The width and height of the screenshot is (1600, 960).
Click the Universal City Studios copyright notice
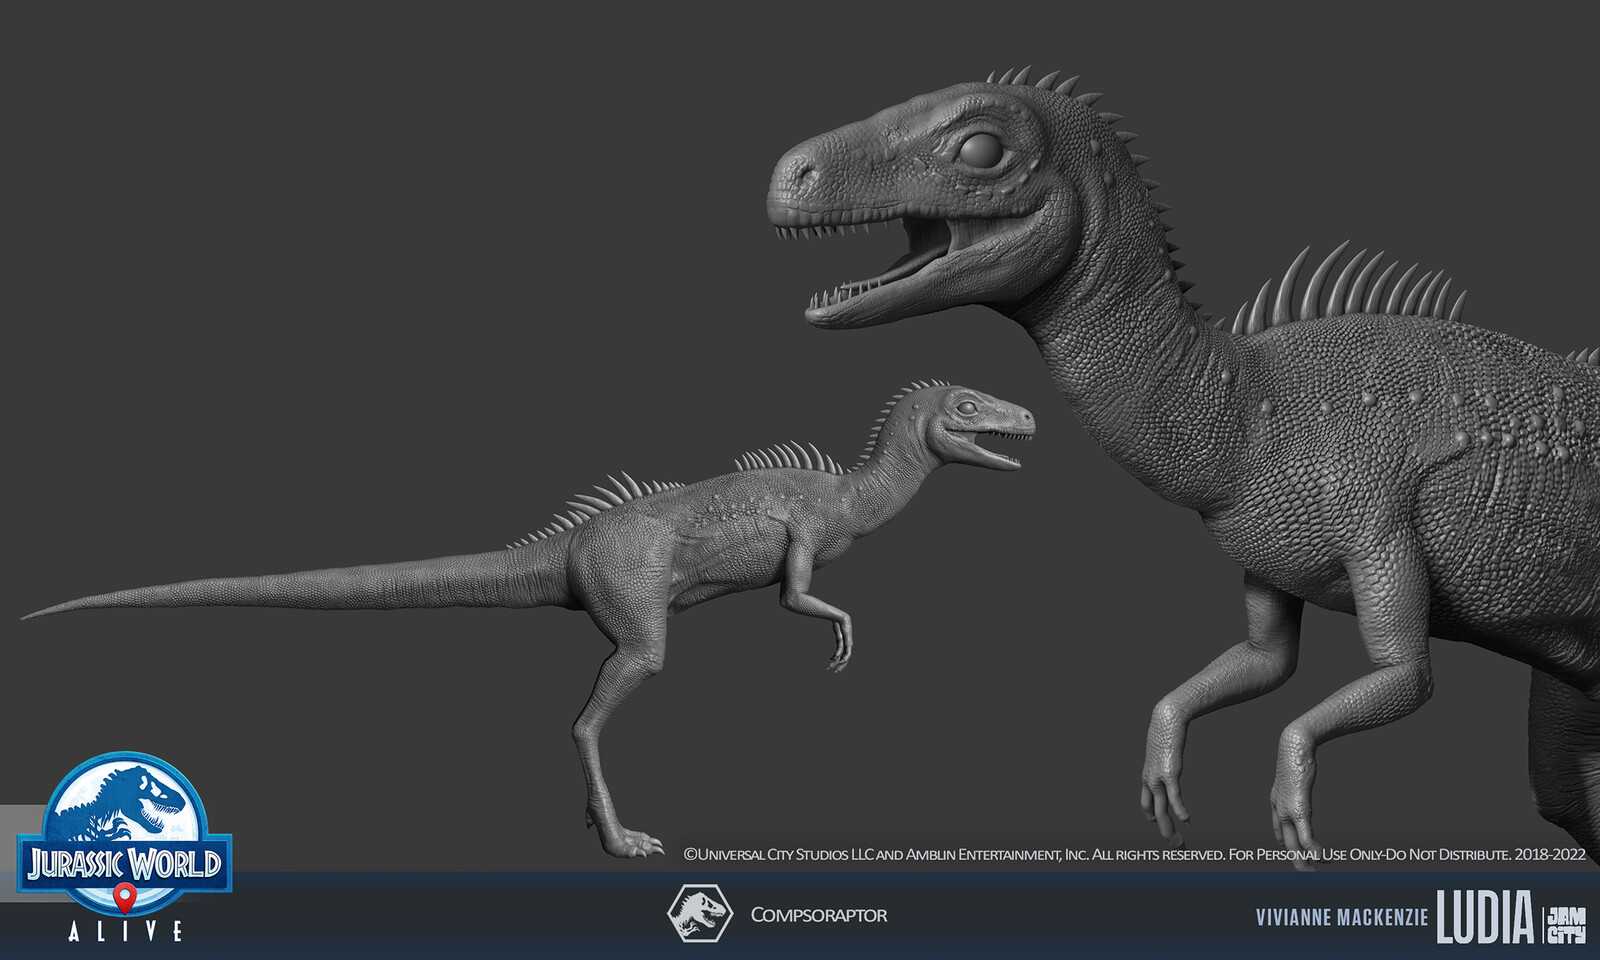(x=1134, y=854)
